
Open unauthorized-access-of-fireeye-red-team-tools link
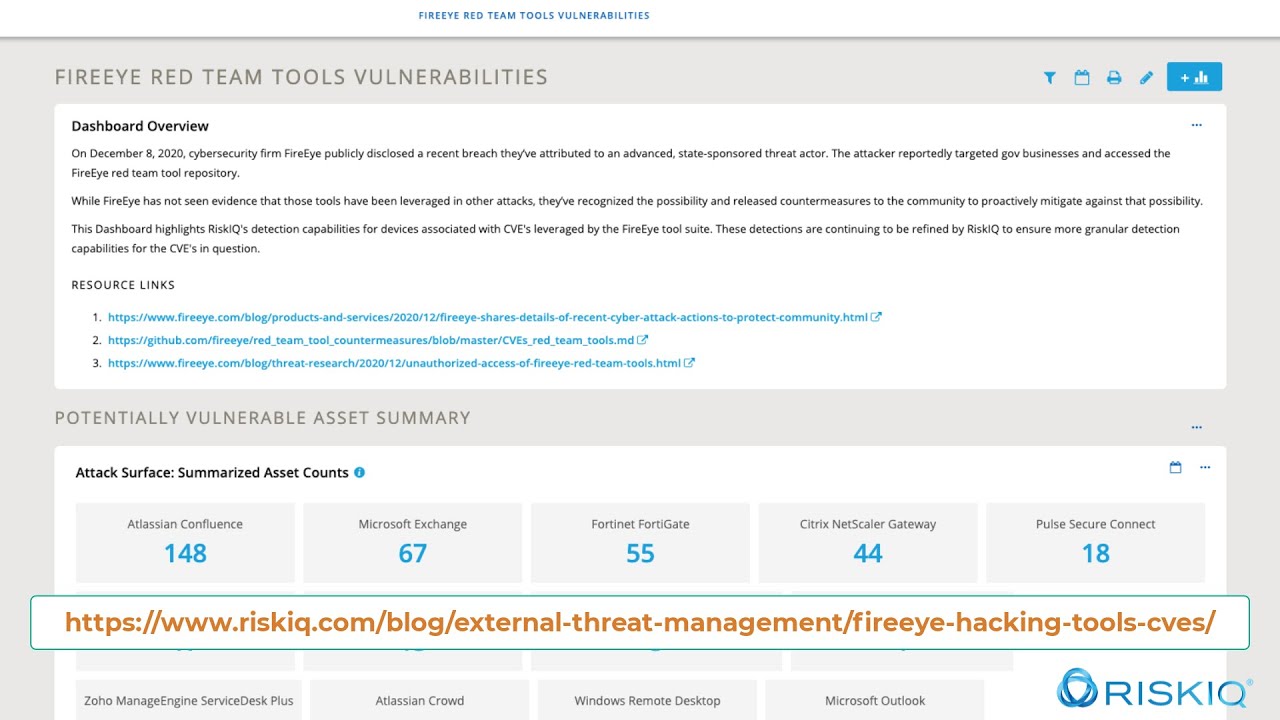(x=394, y=363)
